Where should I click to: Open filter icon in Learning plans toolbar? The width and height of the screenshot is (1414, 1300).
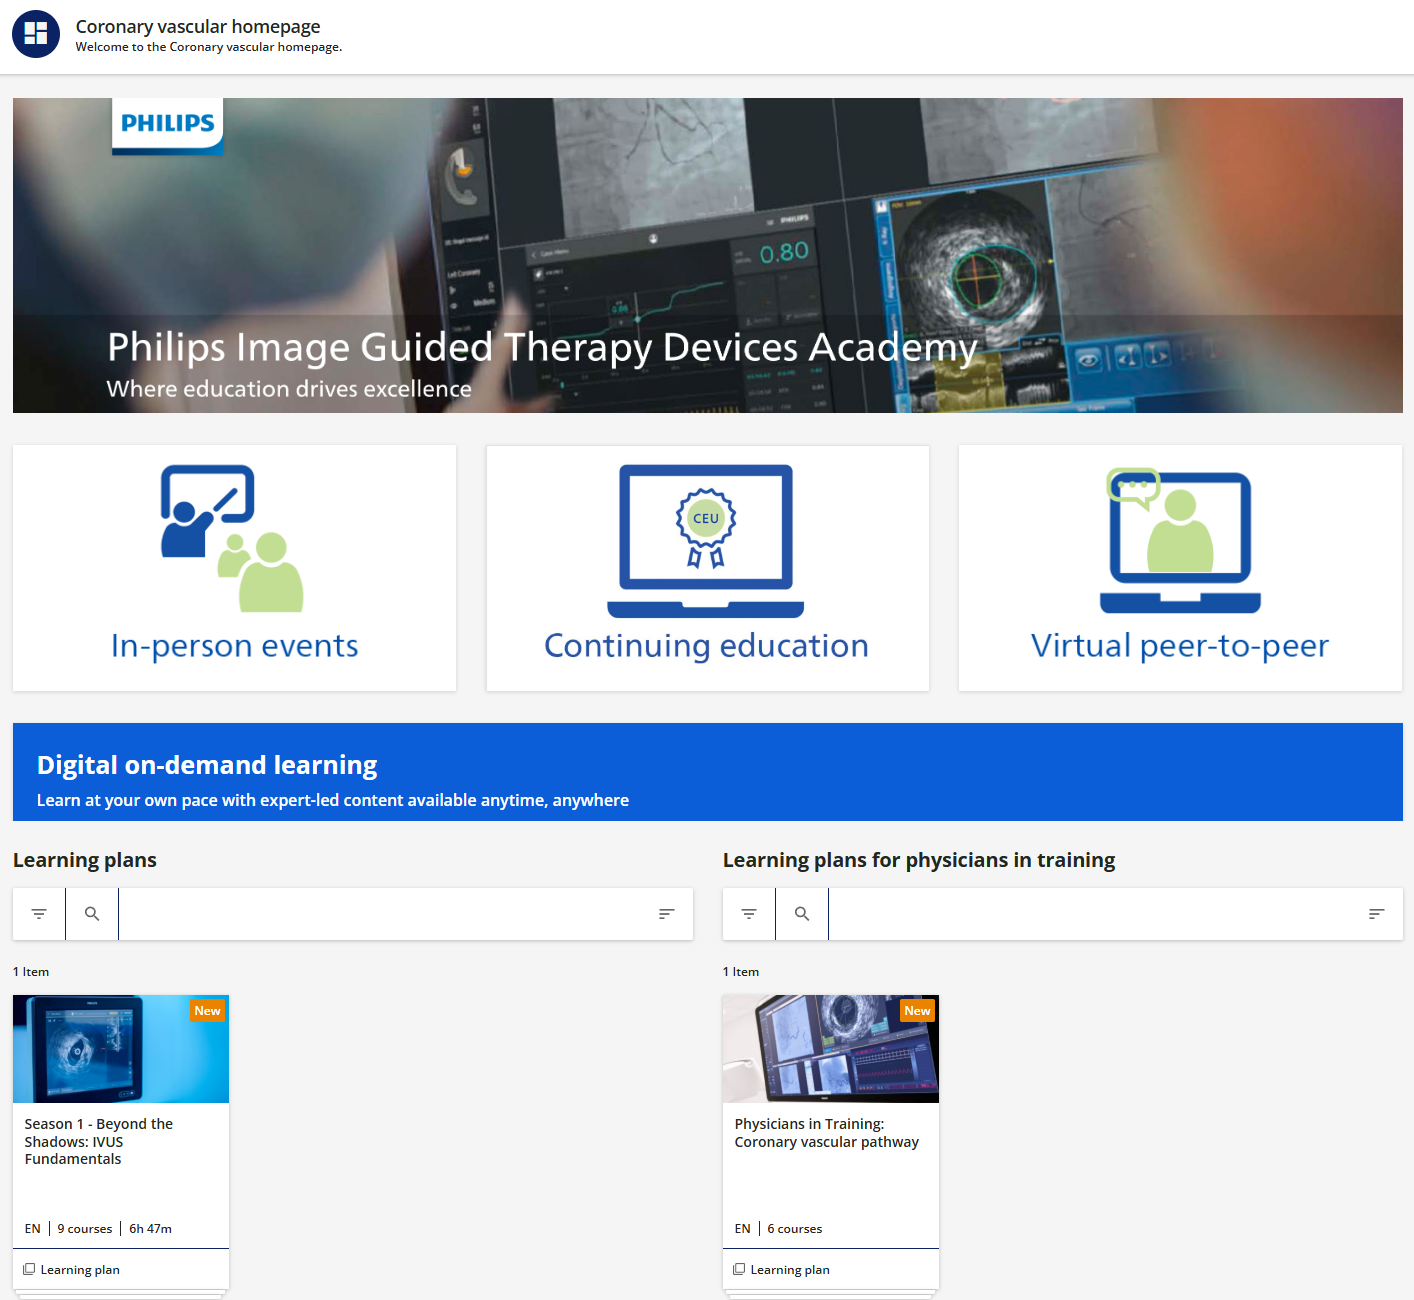pos(39,914)
